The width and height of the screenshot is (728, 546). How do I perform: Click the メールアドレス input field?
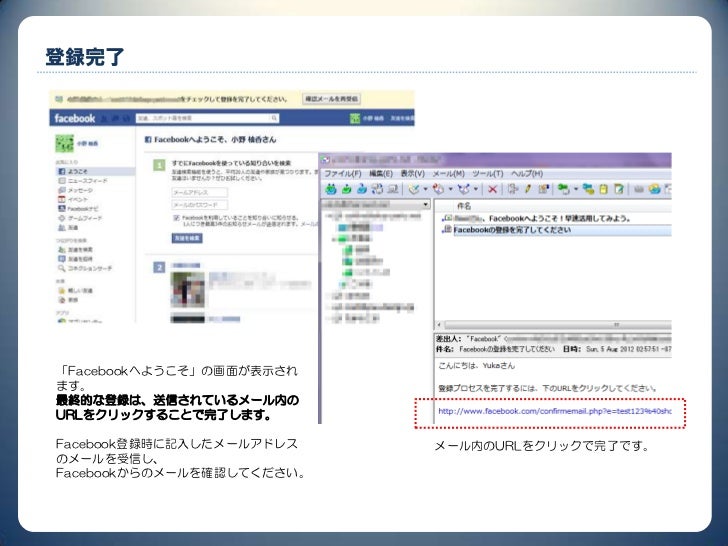coord(200,192)
